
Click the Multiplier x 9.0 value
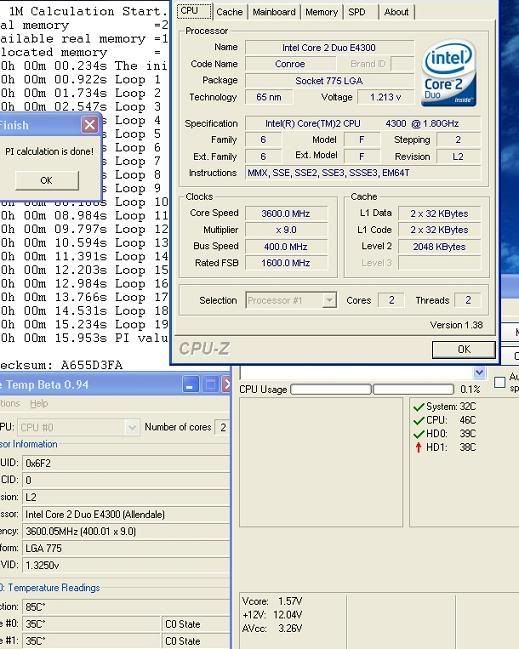(x=286, y=230)
